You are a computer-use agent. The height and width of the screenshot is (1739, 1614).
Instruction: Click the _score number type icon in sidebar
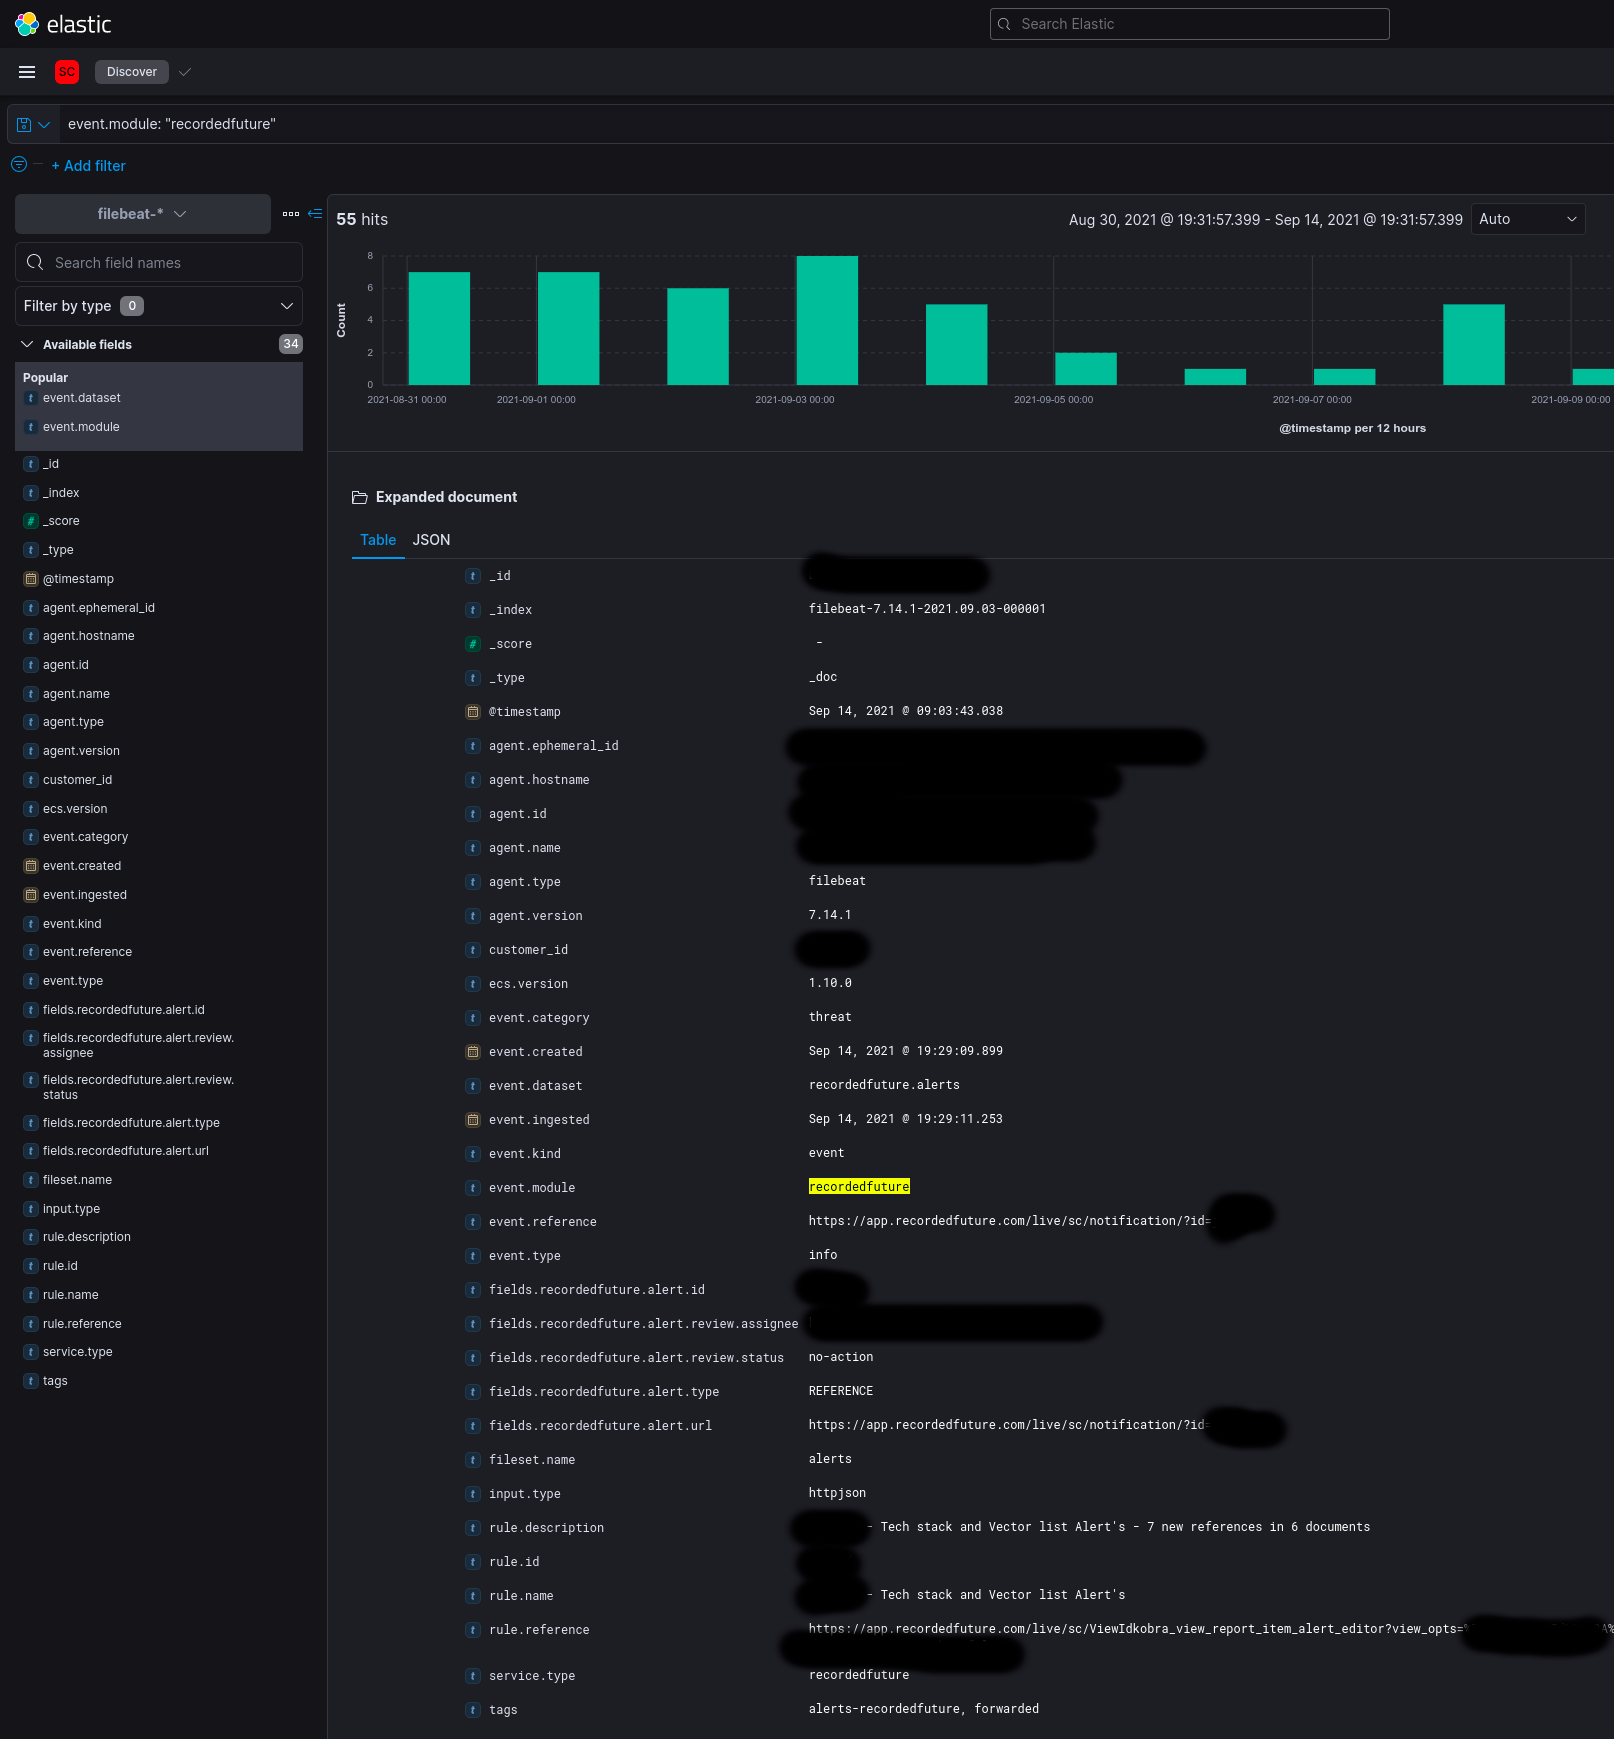pos(31,521)
